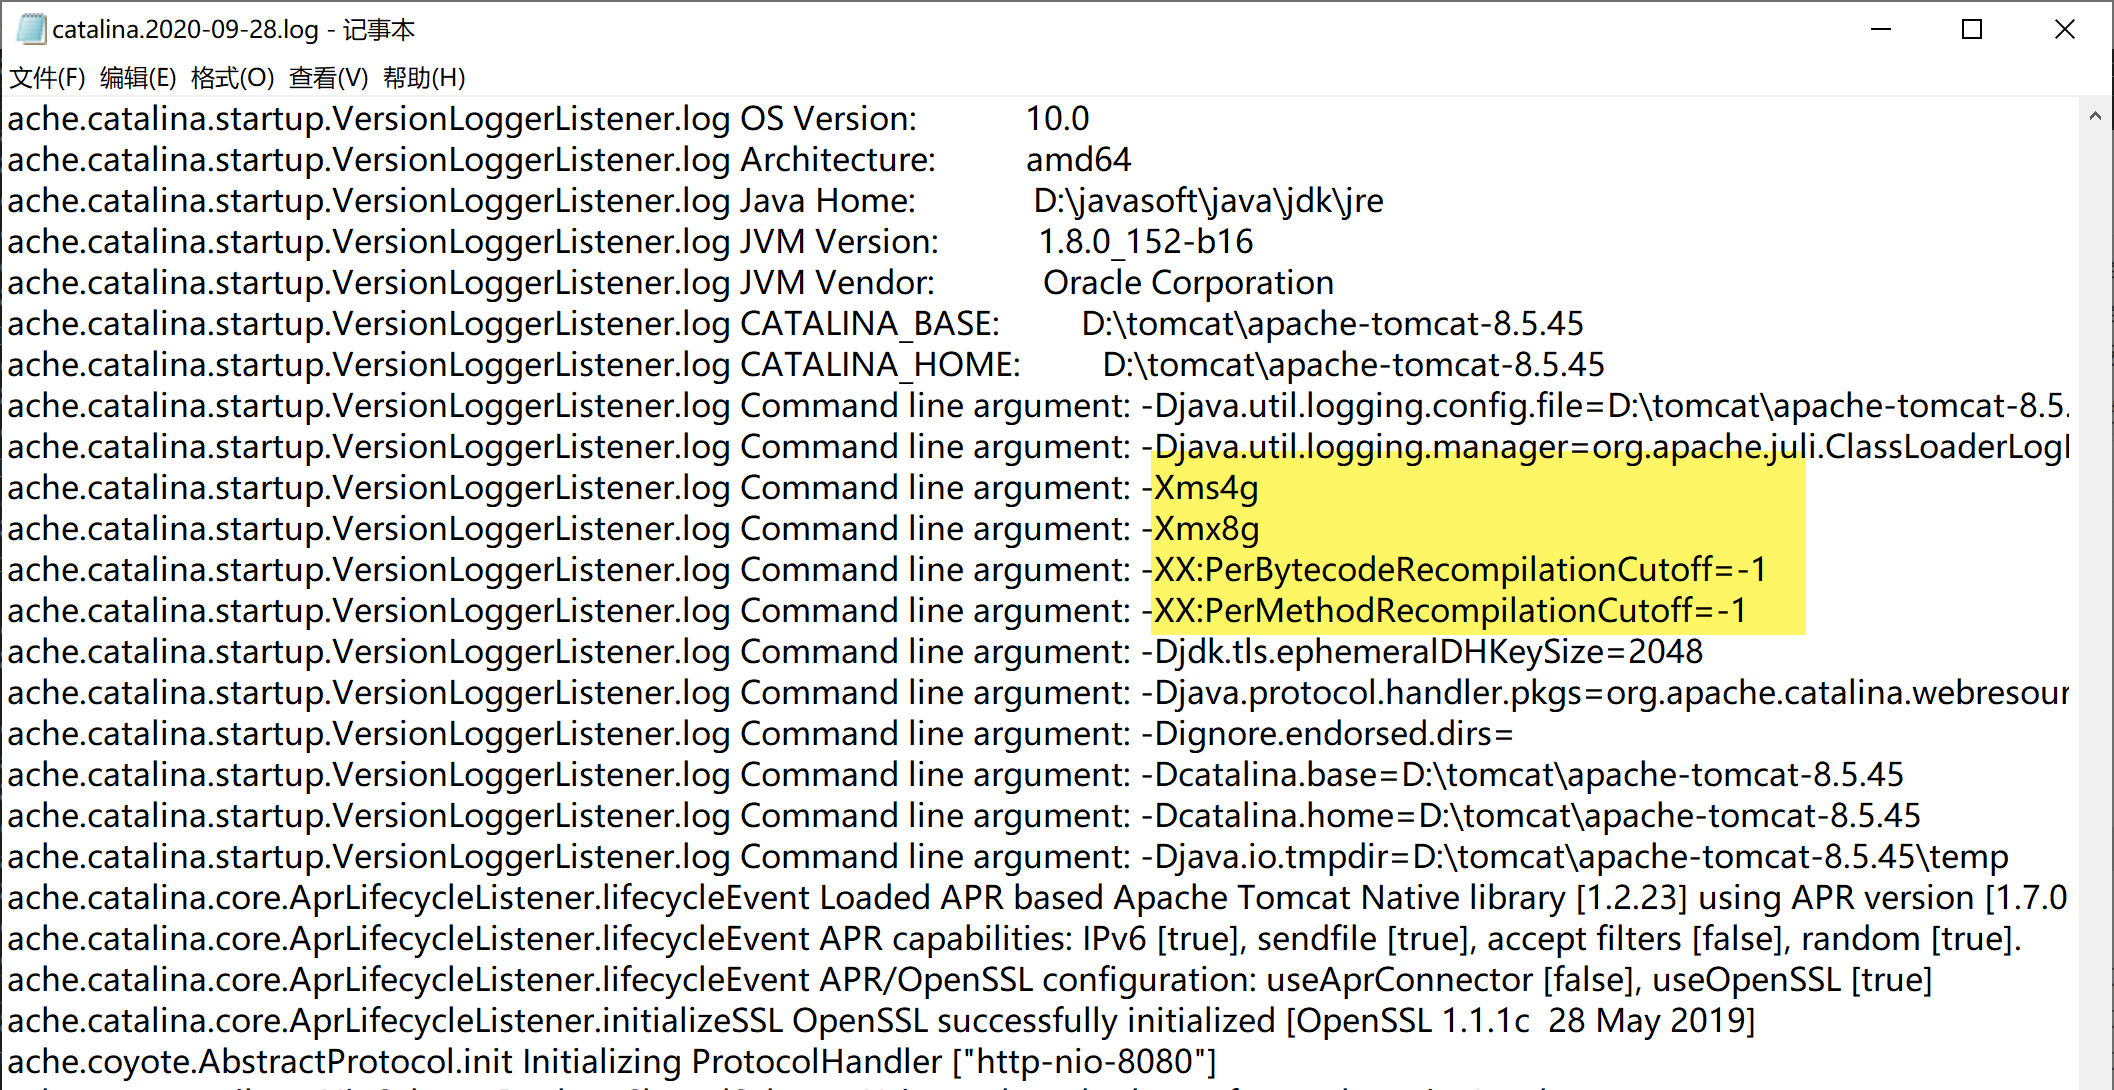Click the Oracle Corporation vendor text

[1188, 283]
